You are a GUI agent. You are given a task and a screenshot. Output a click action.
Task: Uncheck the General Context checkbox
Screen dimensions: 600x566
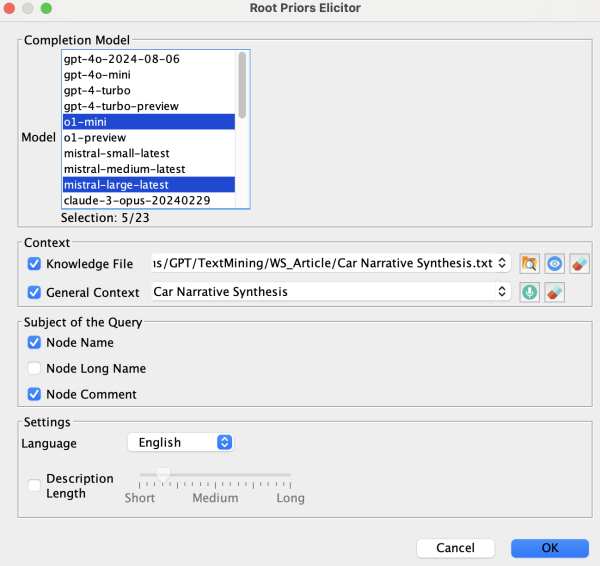click(x=34, y=292)
